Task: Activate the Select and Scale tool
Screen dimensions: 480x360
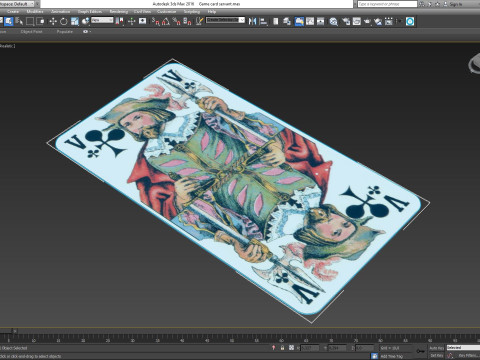Action: click(75, 22)
